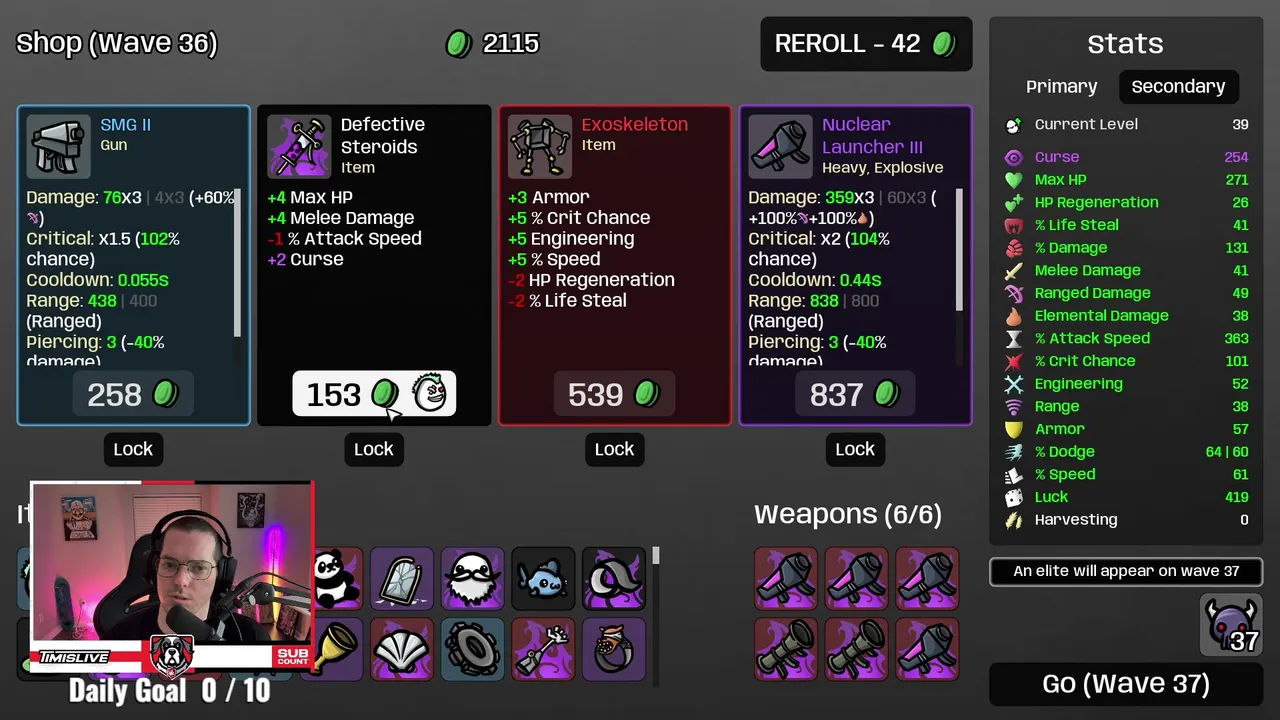
Task: Buy Nuclear Launcher III for 837
Action: tap(855, 394)
